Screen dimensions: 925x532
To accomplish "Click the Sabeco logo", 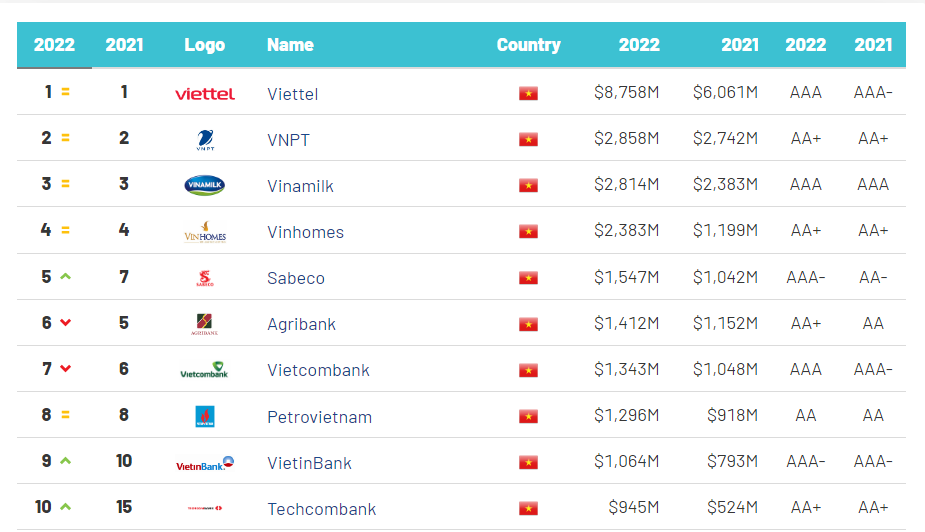I will 205,278.
